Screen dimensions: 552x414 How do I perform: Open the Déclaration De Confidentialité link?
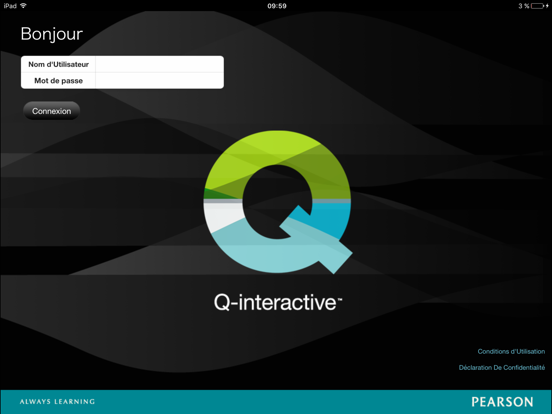point(502,368)
